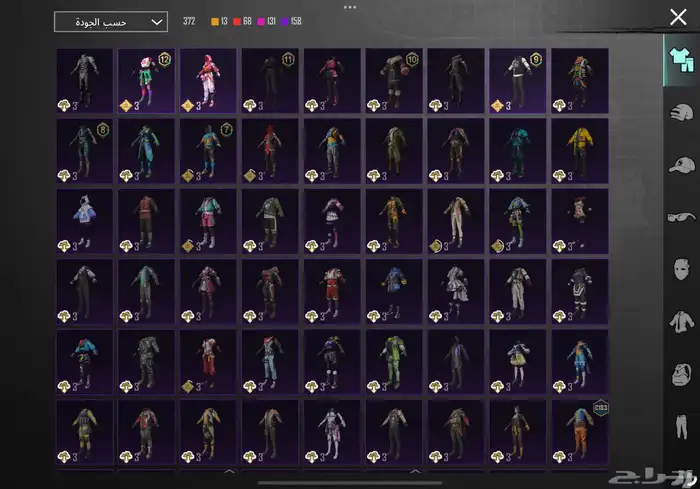Choose the red basketball shorts outfit
The width and height of the screenshot is (700, 489).
[x=332, y=292]
